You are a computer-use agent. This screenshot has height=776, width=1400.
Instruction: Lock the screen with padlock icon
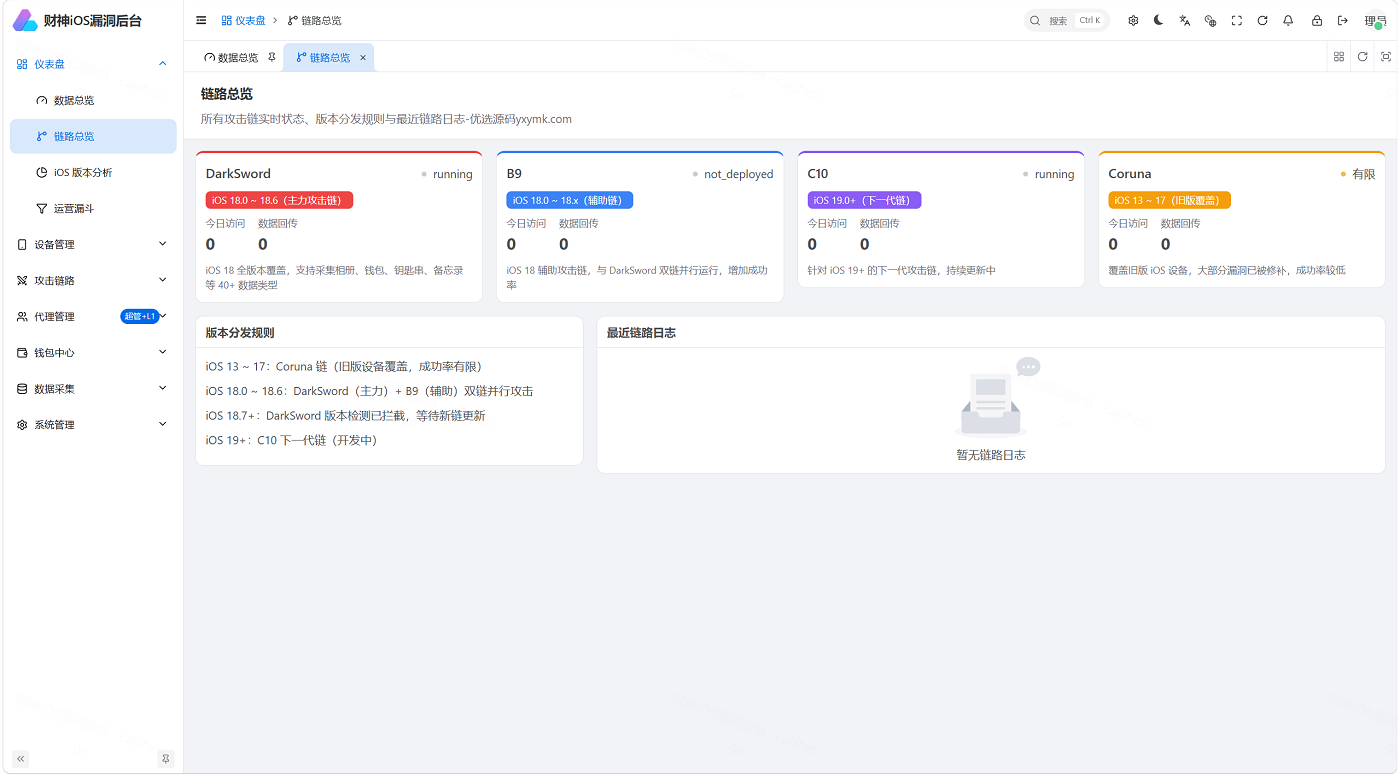(1317, 20)
